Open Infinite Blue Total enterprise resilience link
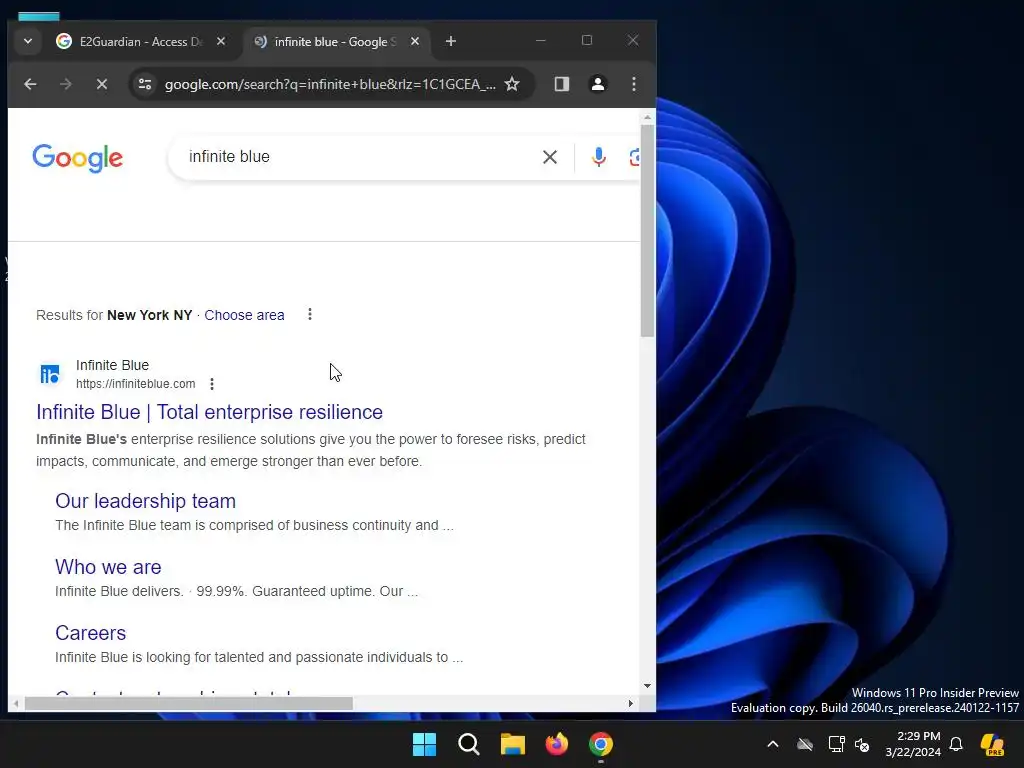1024x768 pixels. coord(209,412)
